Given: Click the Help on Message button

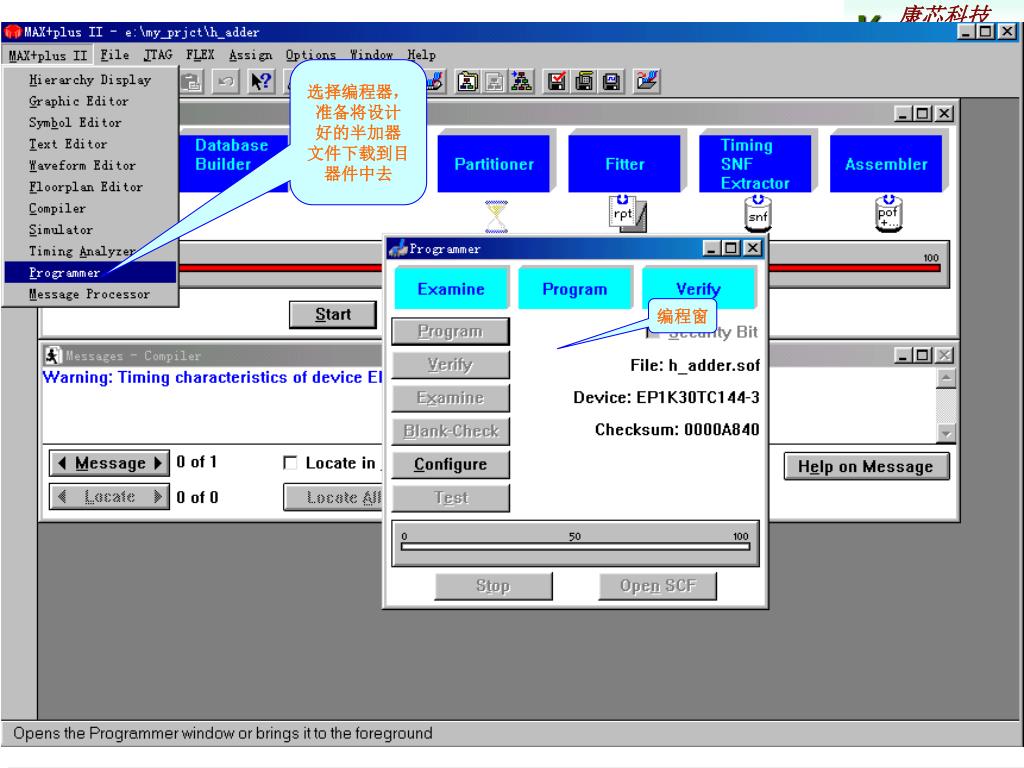Looking at the screenshot, I should pos(866,467).
